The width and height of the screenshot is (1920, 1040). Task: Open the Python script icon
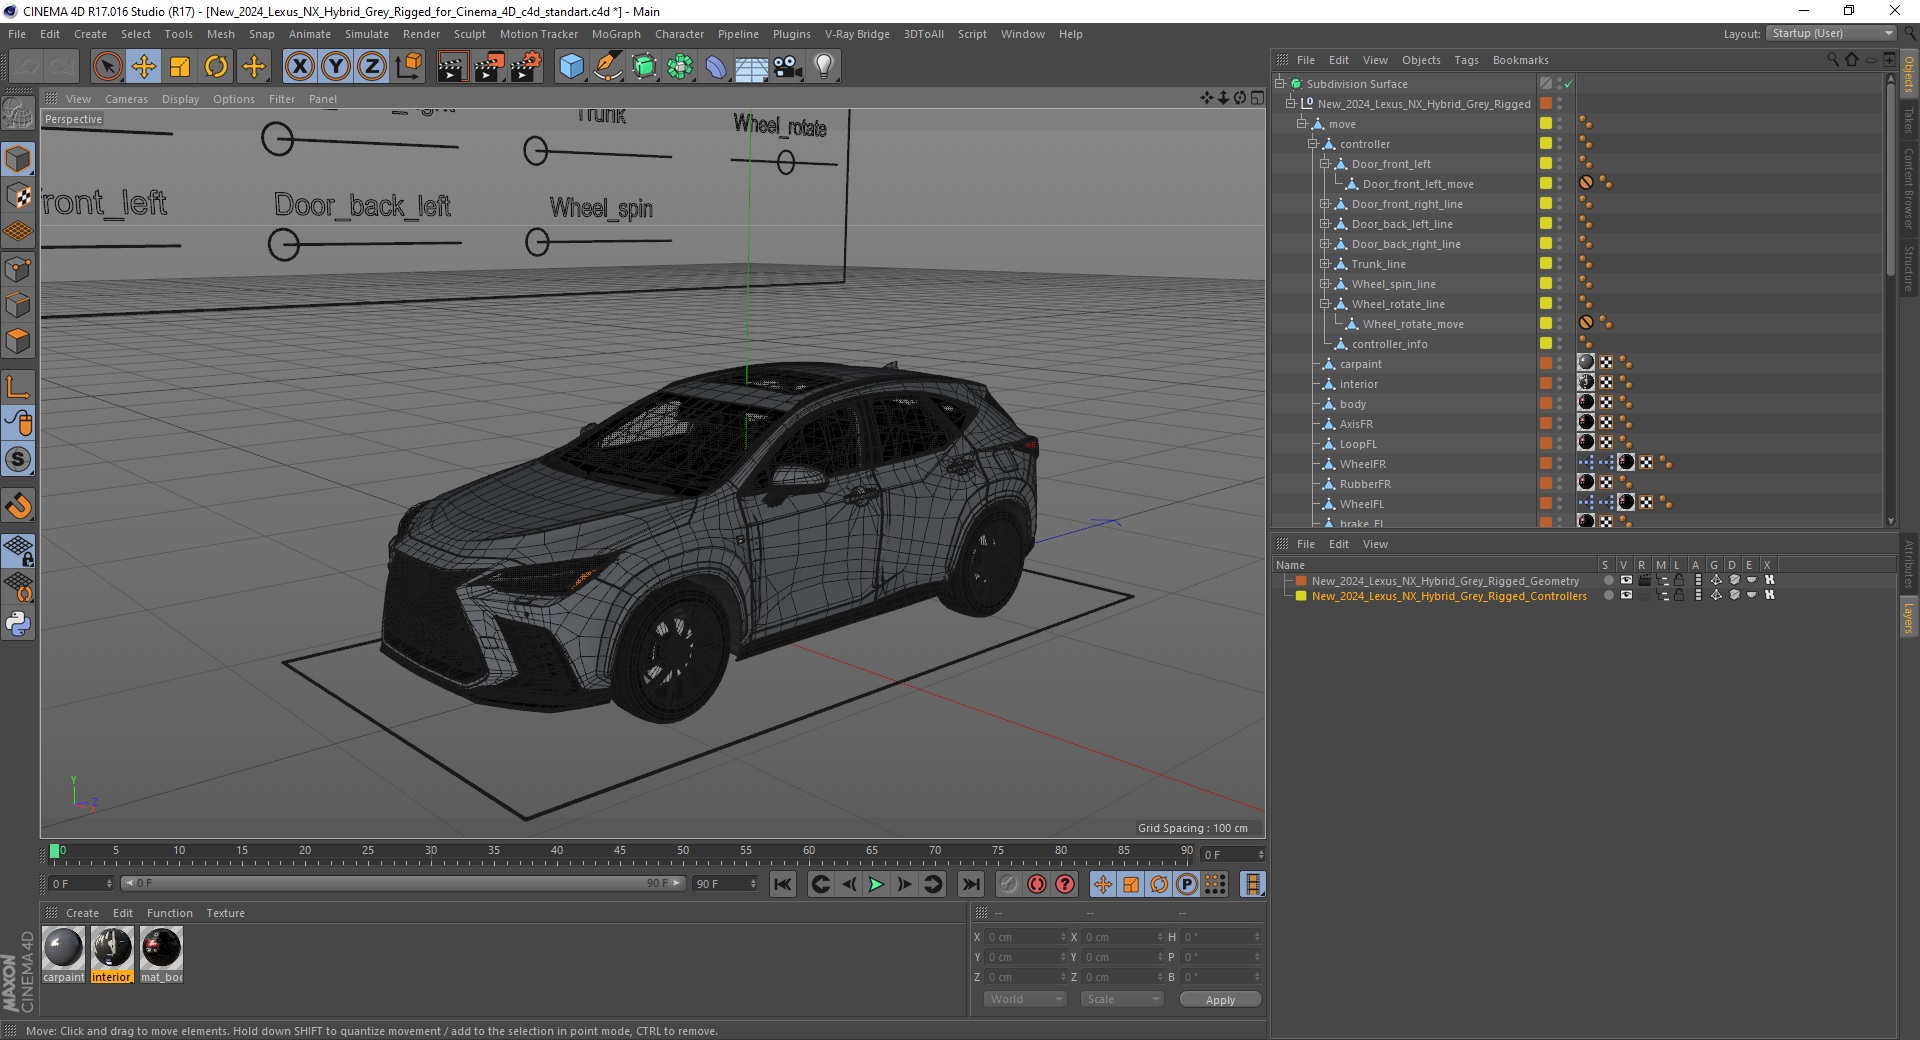coord(18,624)
